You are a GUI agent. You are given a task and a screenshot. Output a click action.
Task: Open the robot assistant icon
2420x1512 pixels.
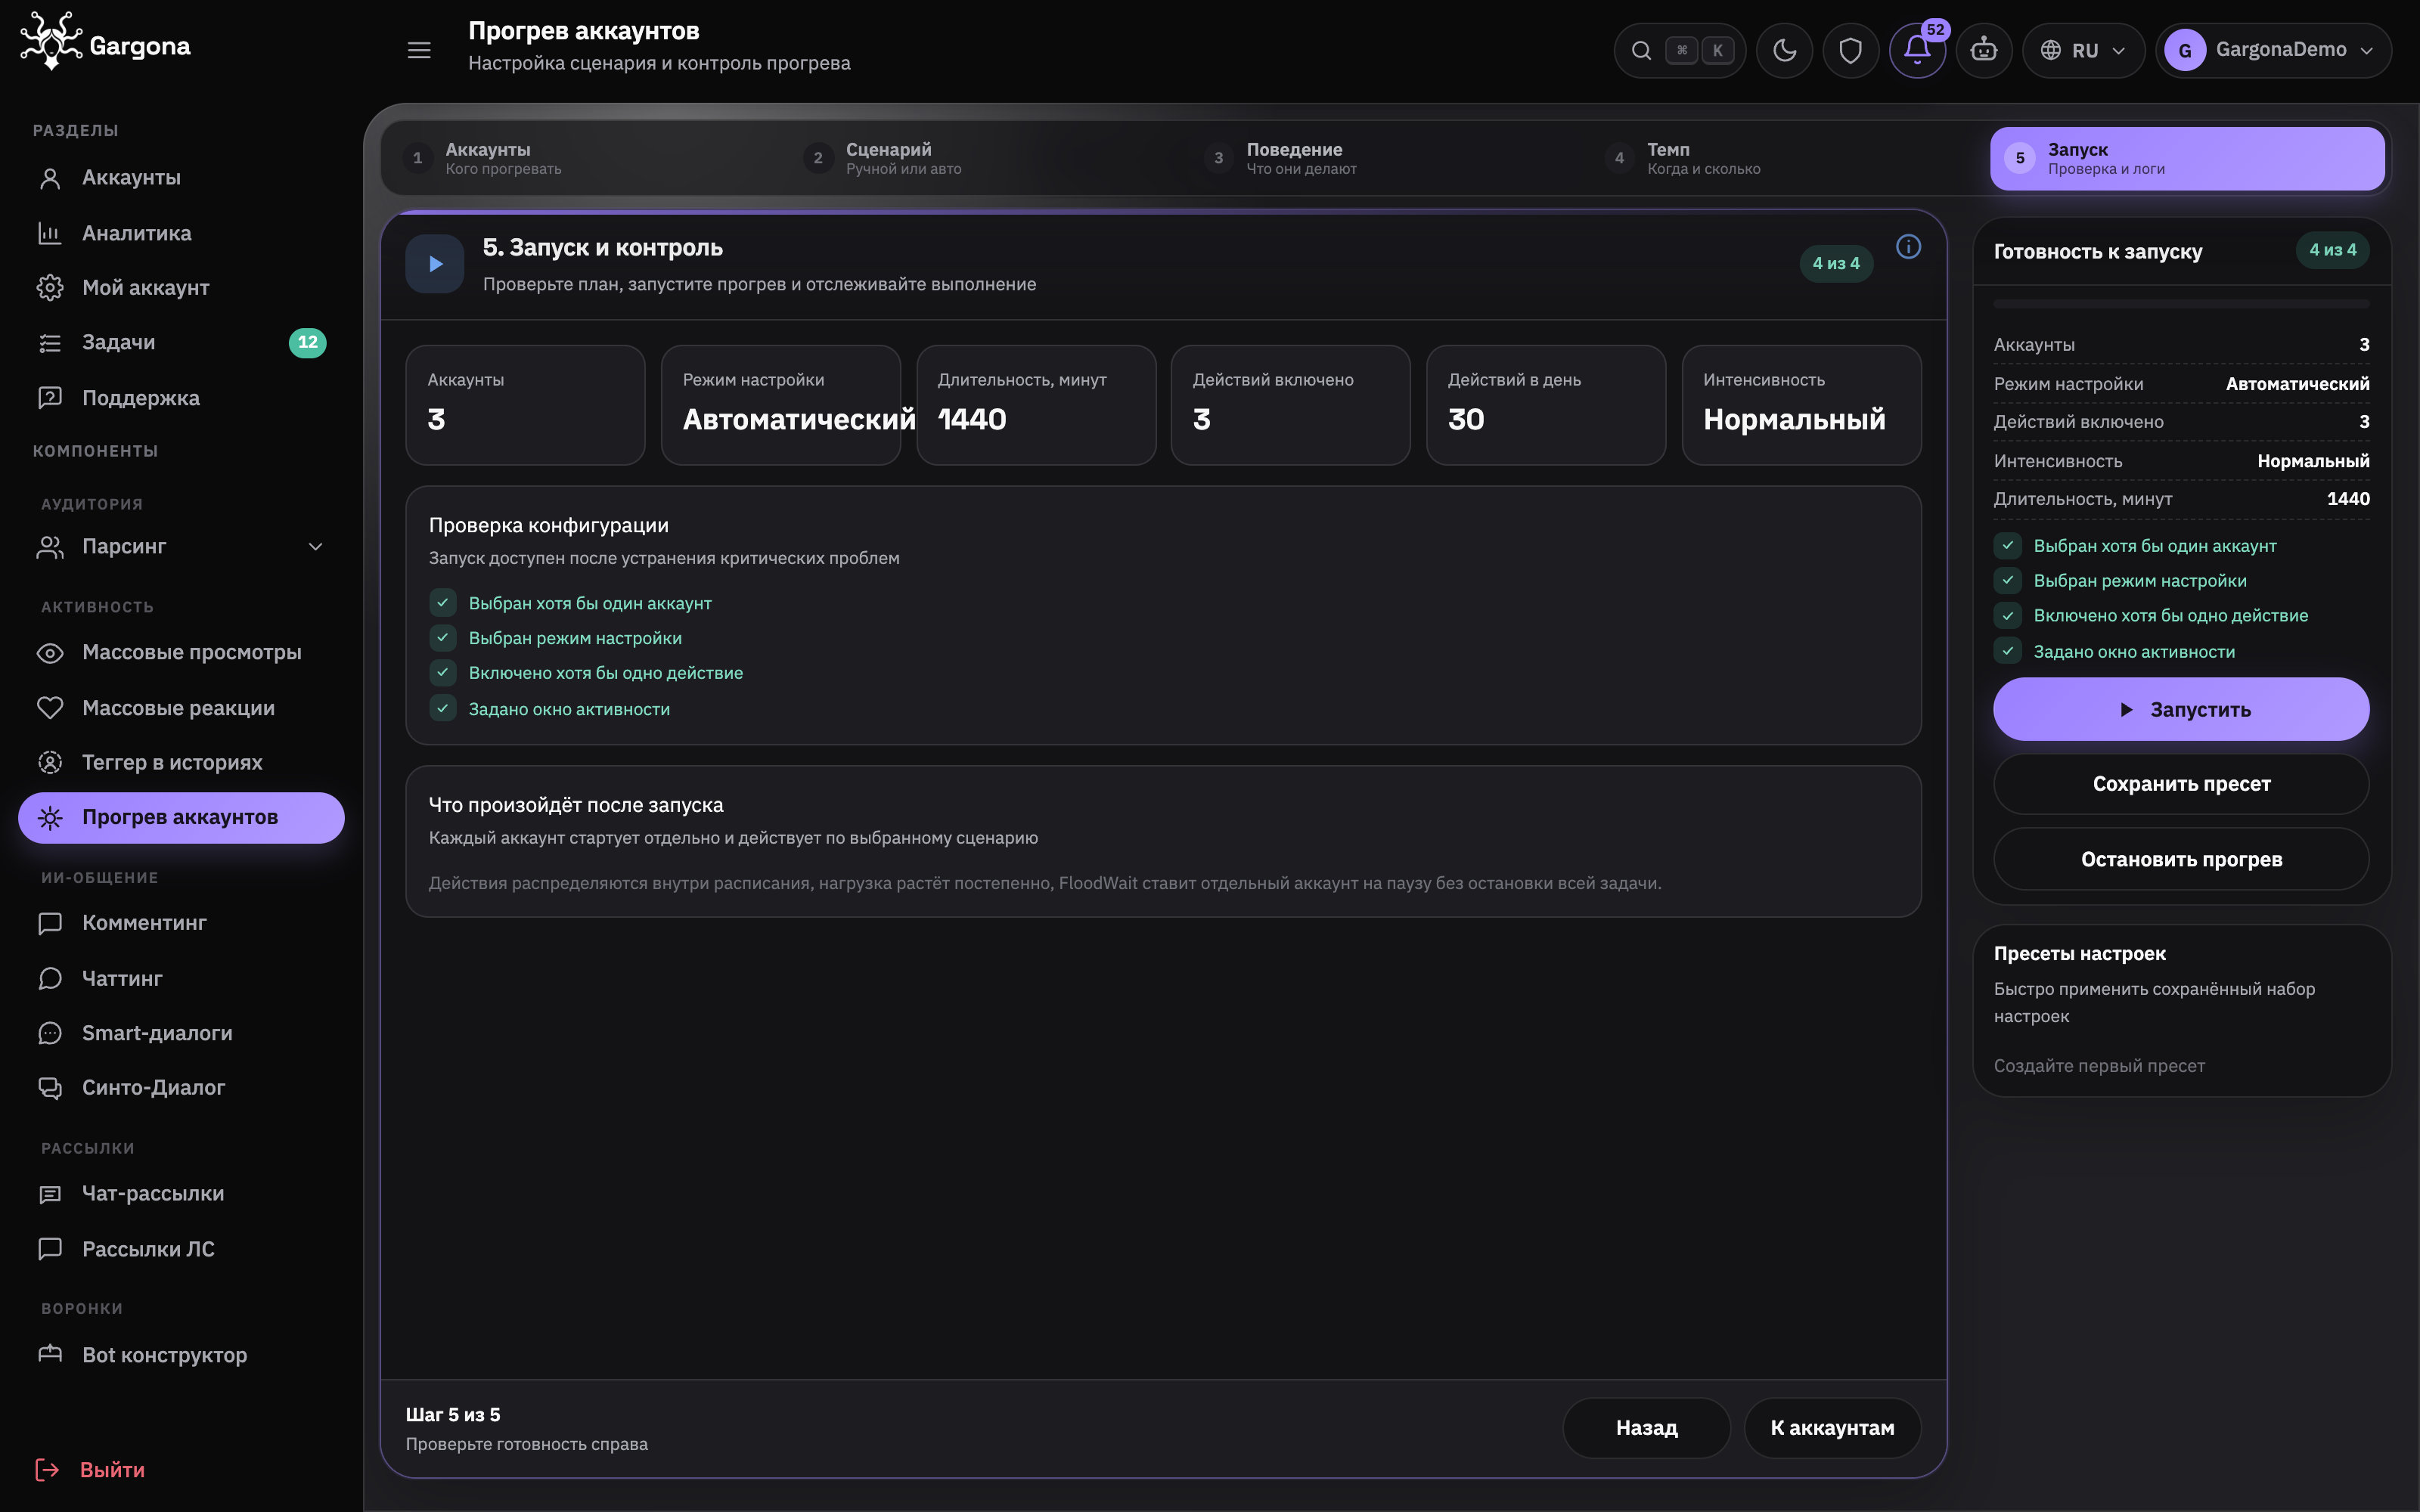click(x=1984, y=50)
